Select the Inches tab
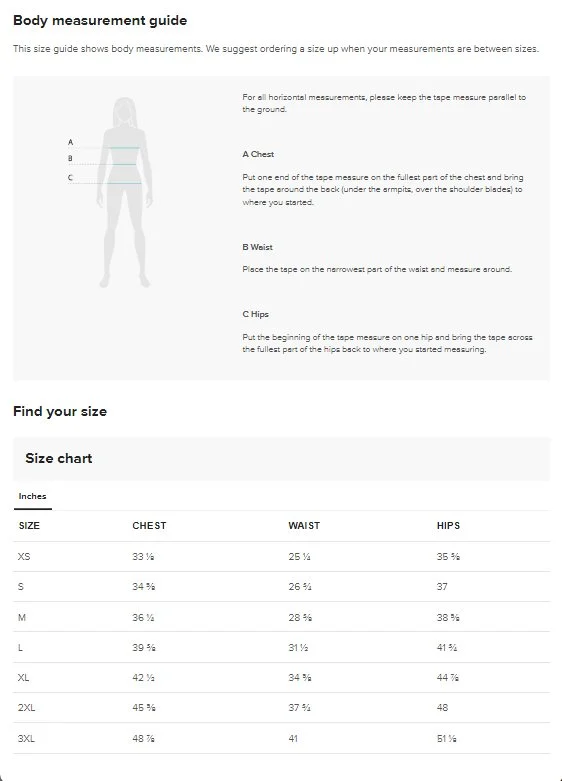 (x=32, y=496)
